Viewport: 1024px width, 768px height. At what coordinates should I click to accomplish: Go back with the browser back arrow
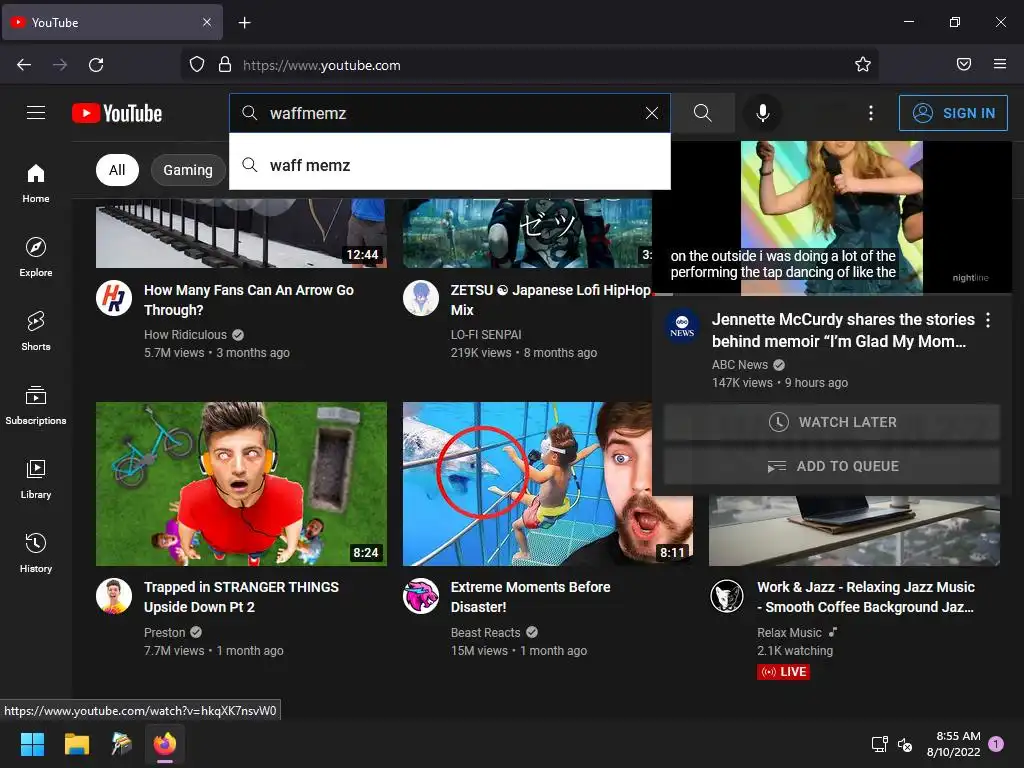click(24, 65)
